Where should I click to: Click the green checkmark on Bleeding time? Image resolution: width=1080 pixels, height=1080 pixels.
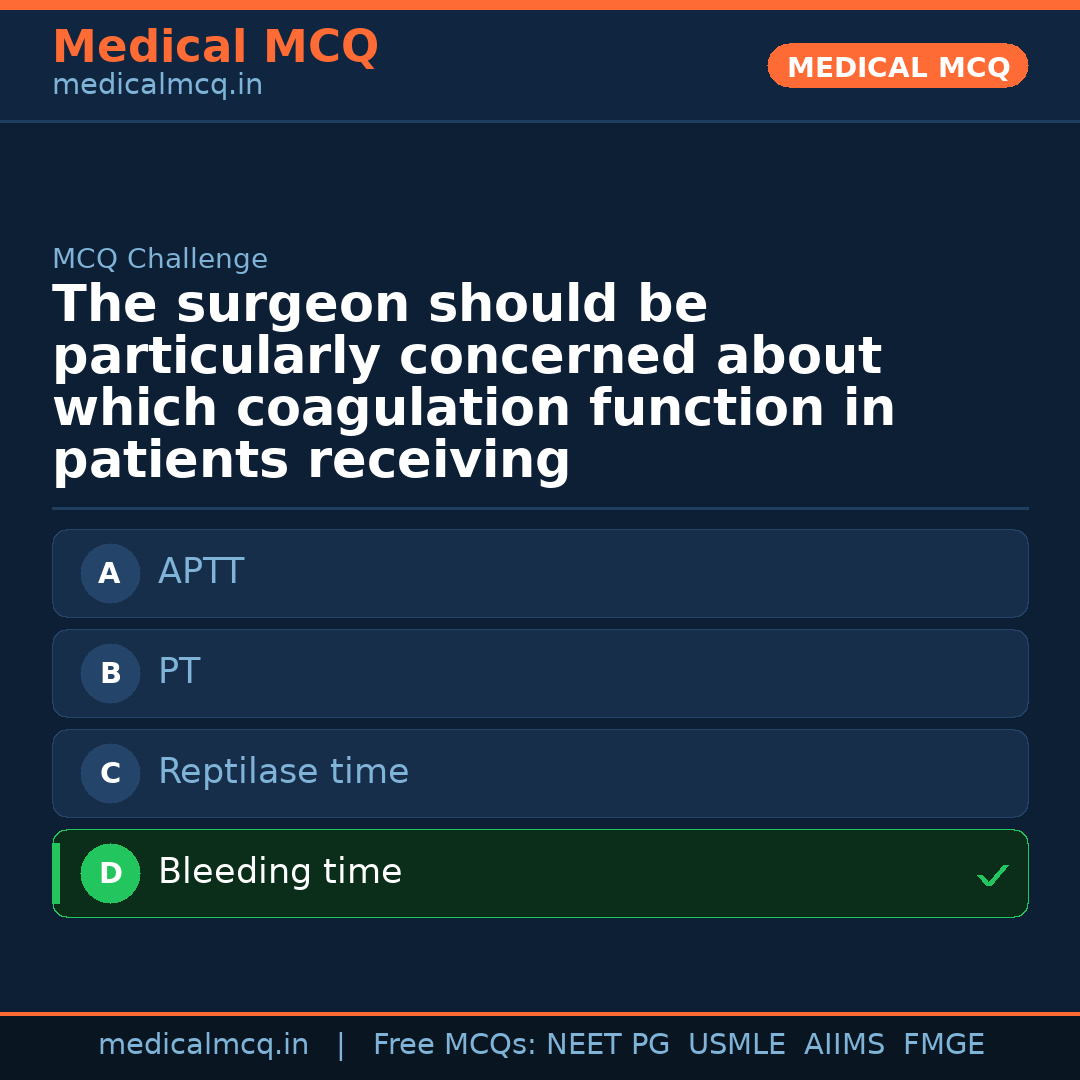992,876
